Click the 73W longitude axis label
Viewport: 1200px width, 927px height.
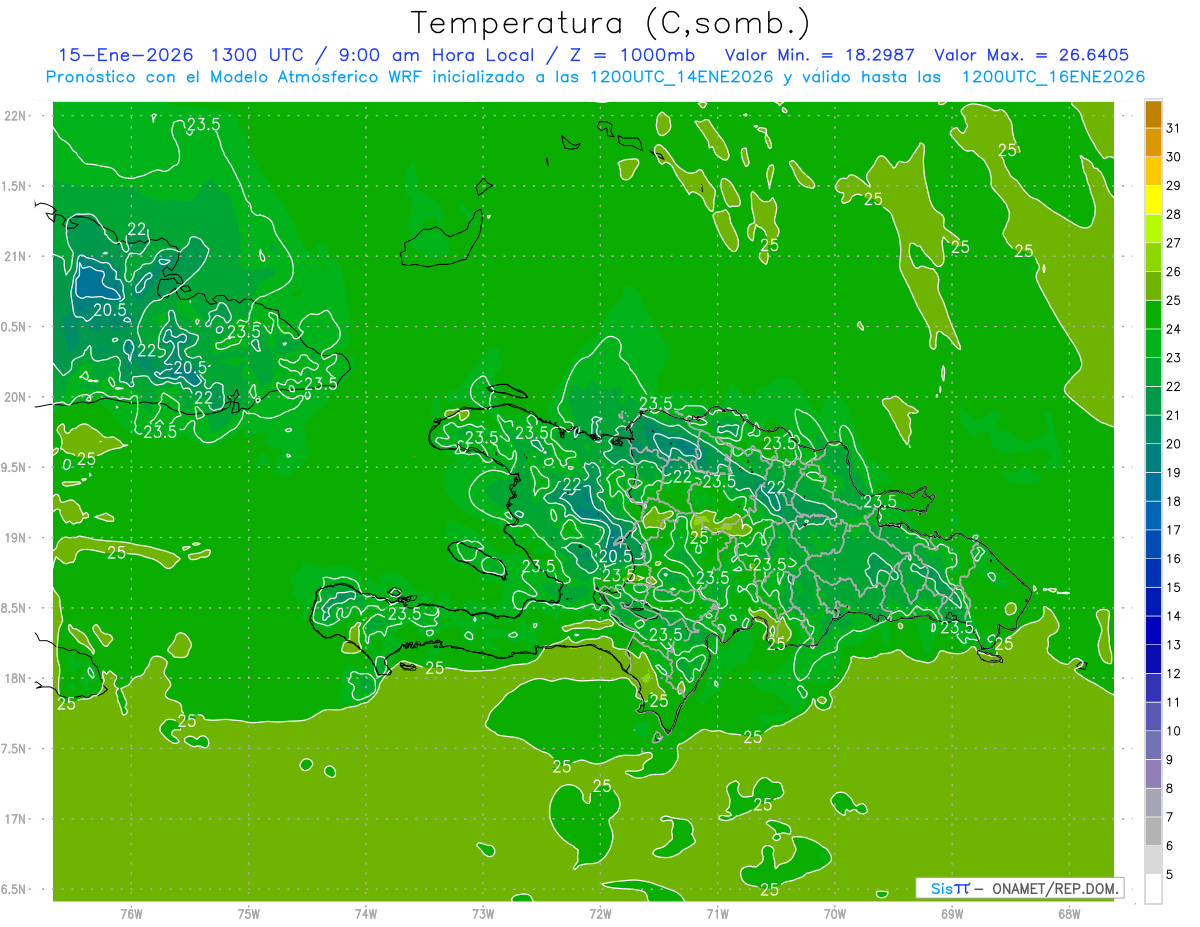click(x=483, y=914)
